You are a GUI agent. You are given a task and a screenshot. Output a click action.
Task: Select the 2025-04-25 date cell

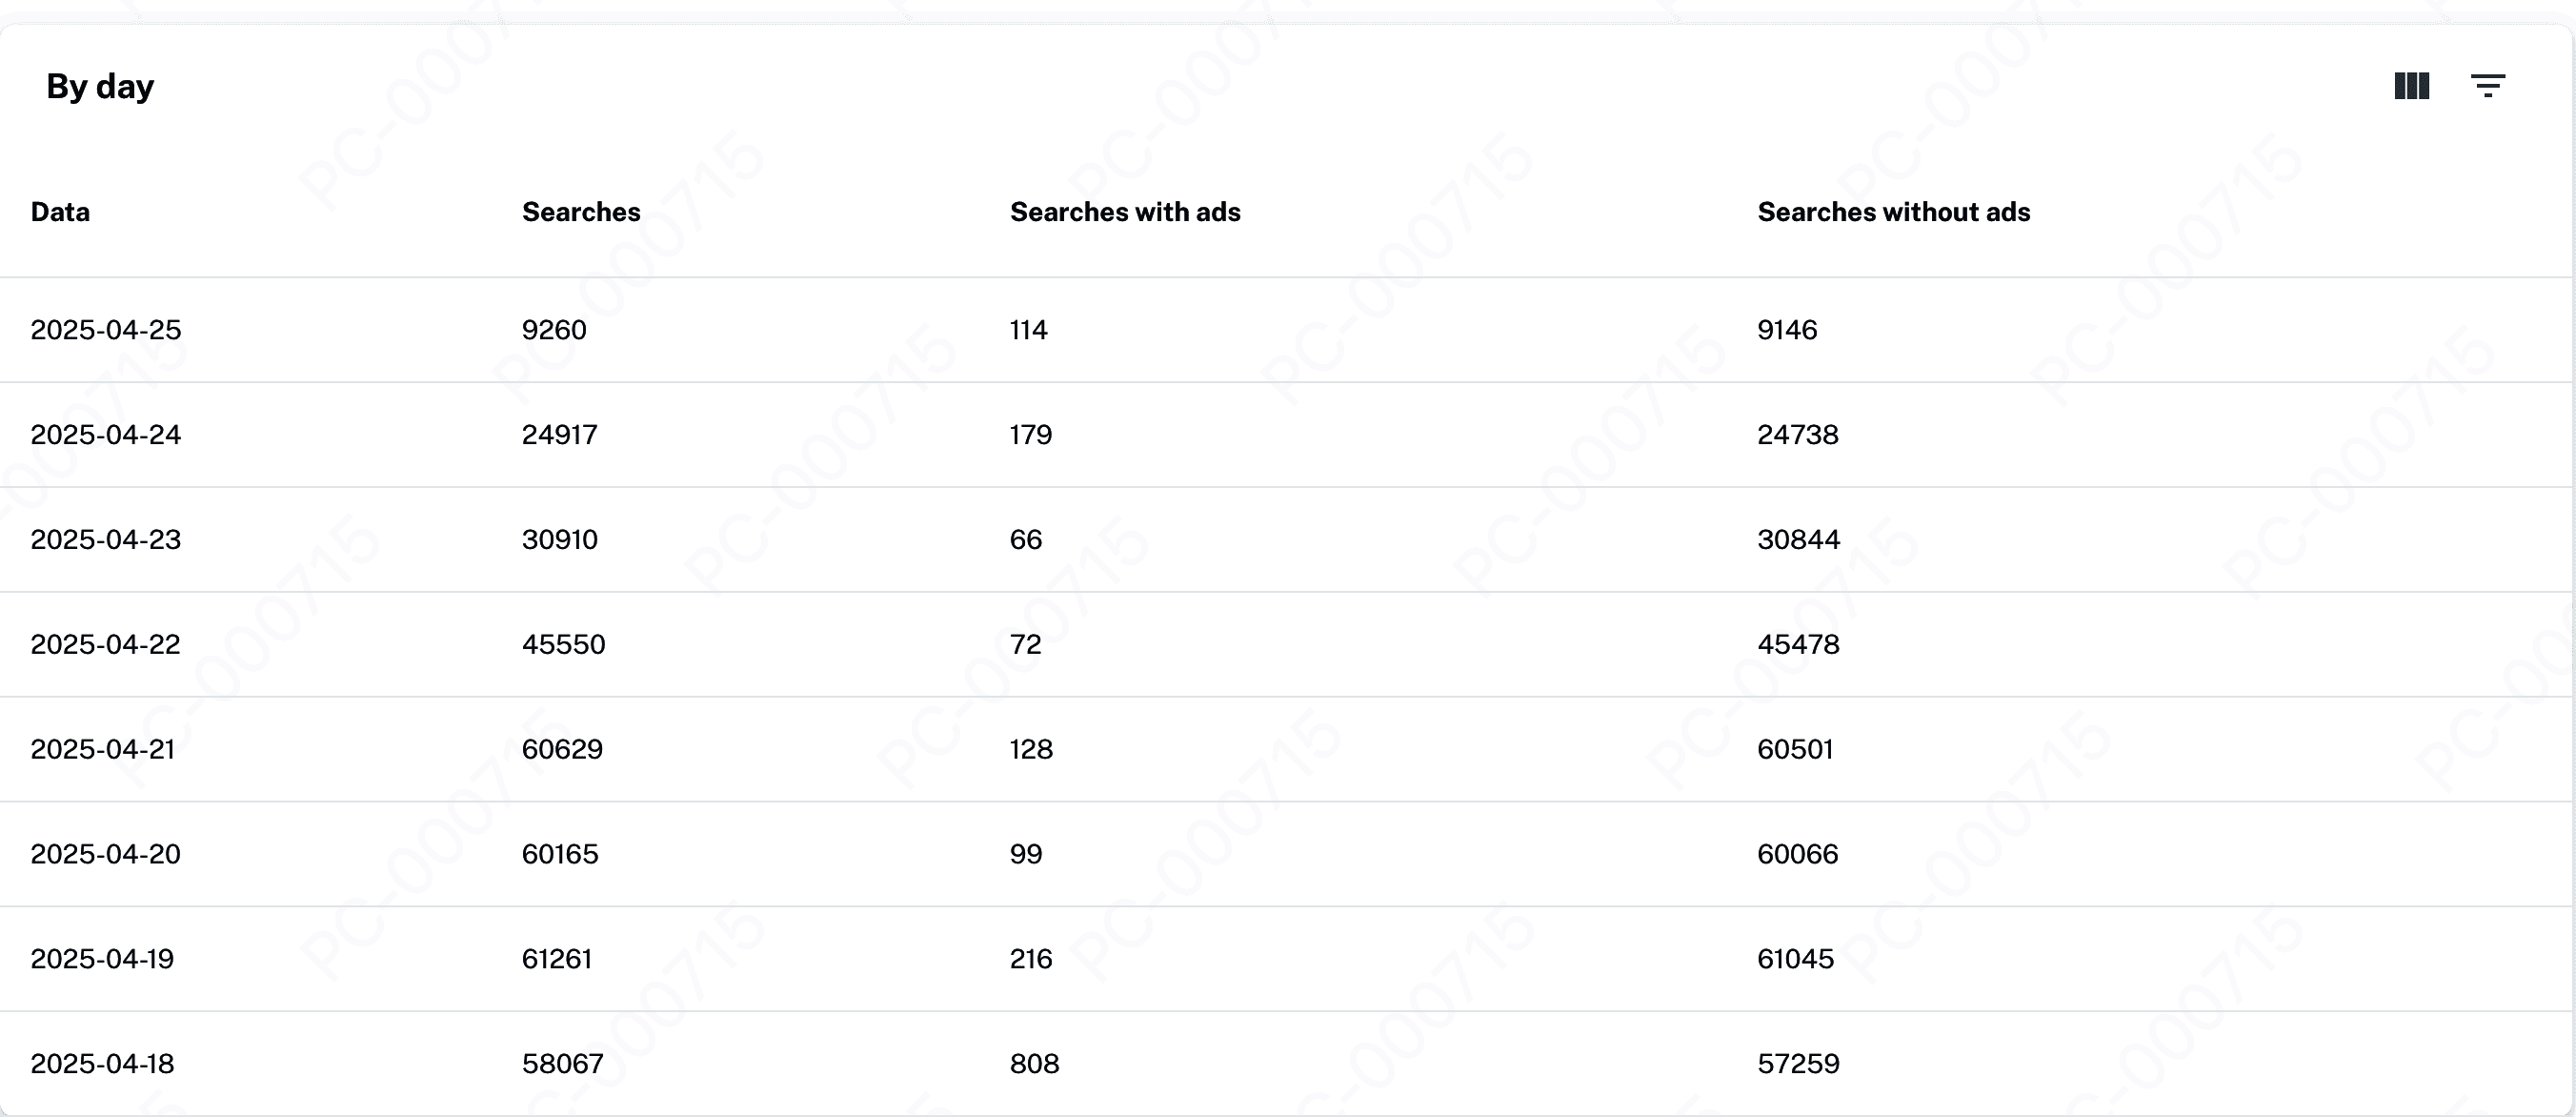106,330
